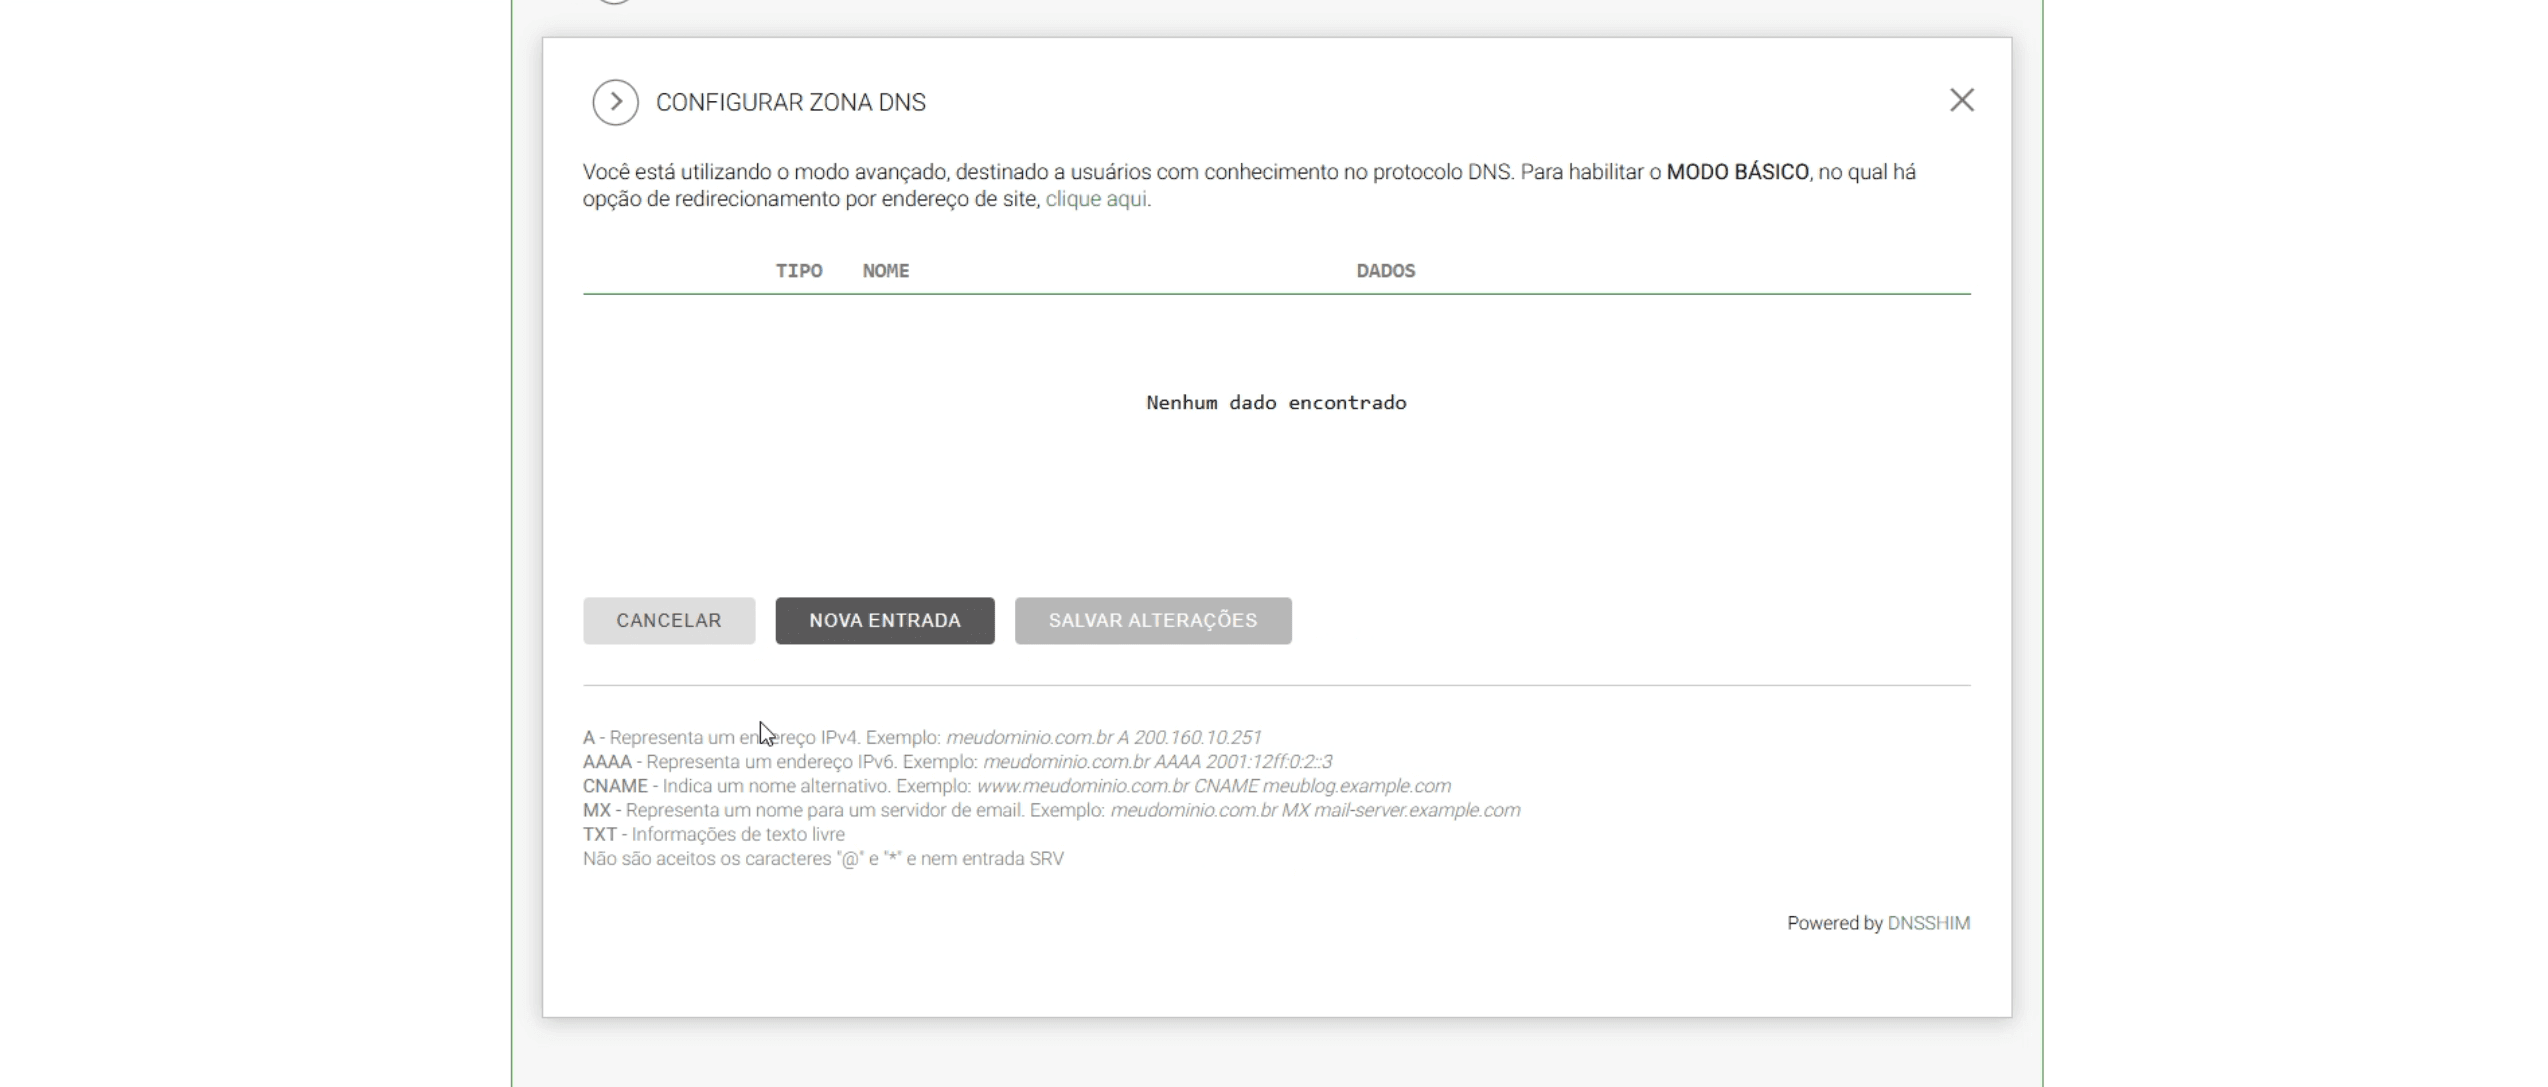Click the CNAME record description line

(1016, 786)
